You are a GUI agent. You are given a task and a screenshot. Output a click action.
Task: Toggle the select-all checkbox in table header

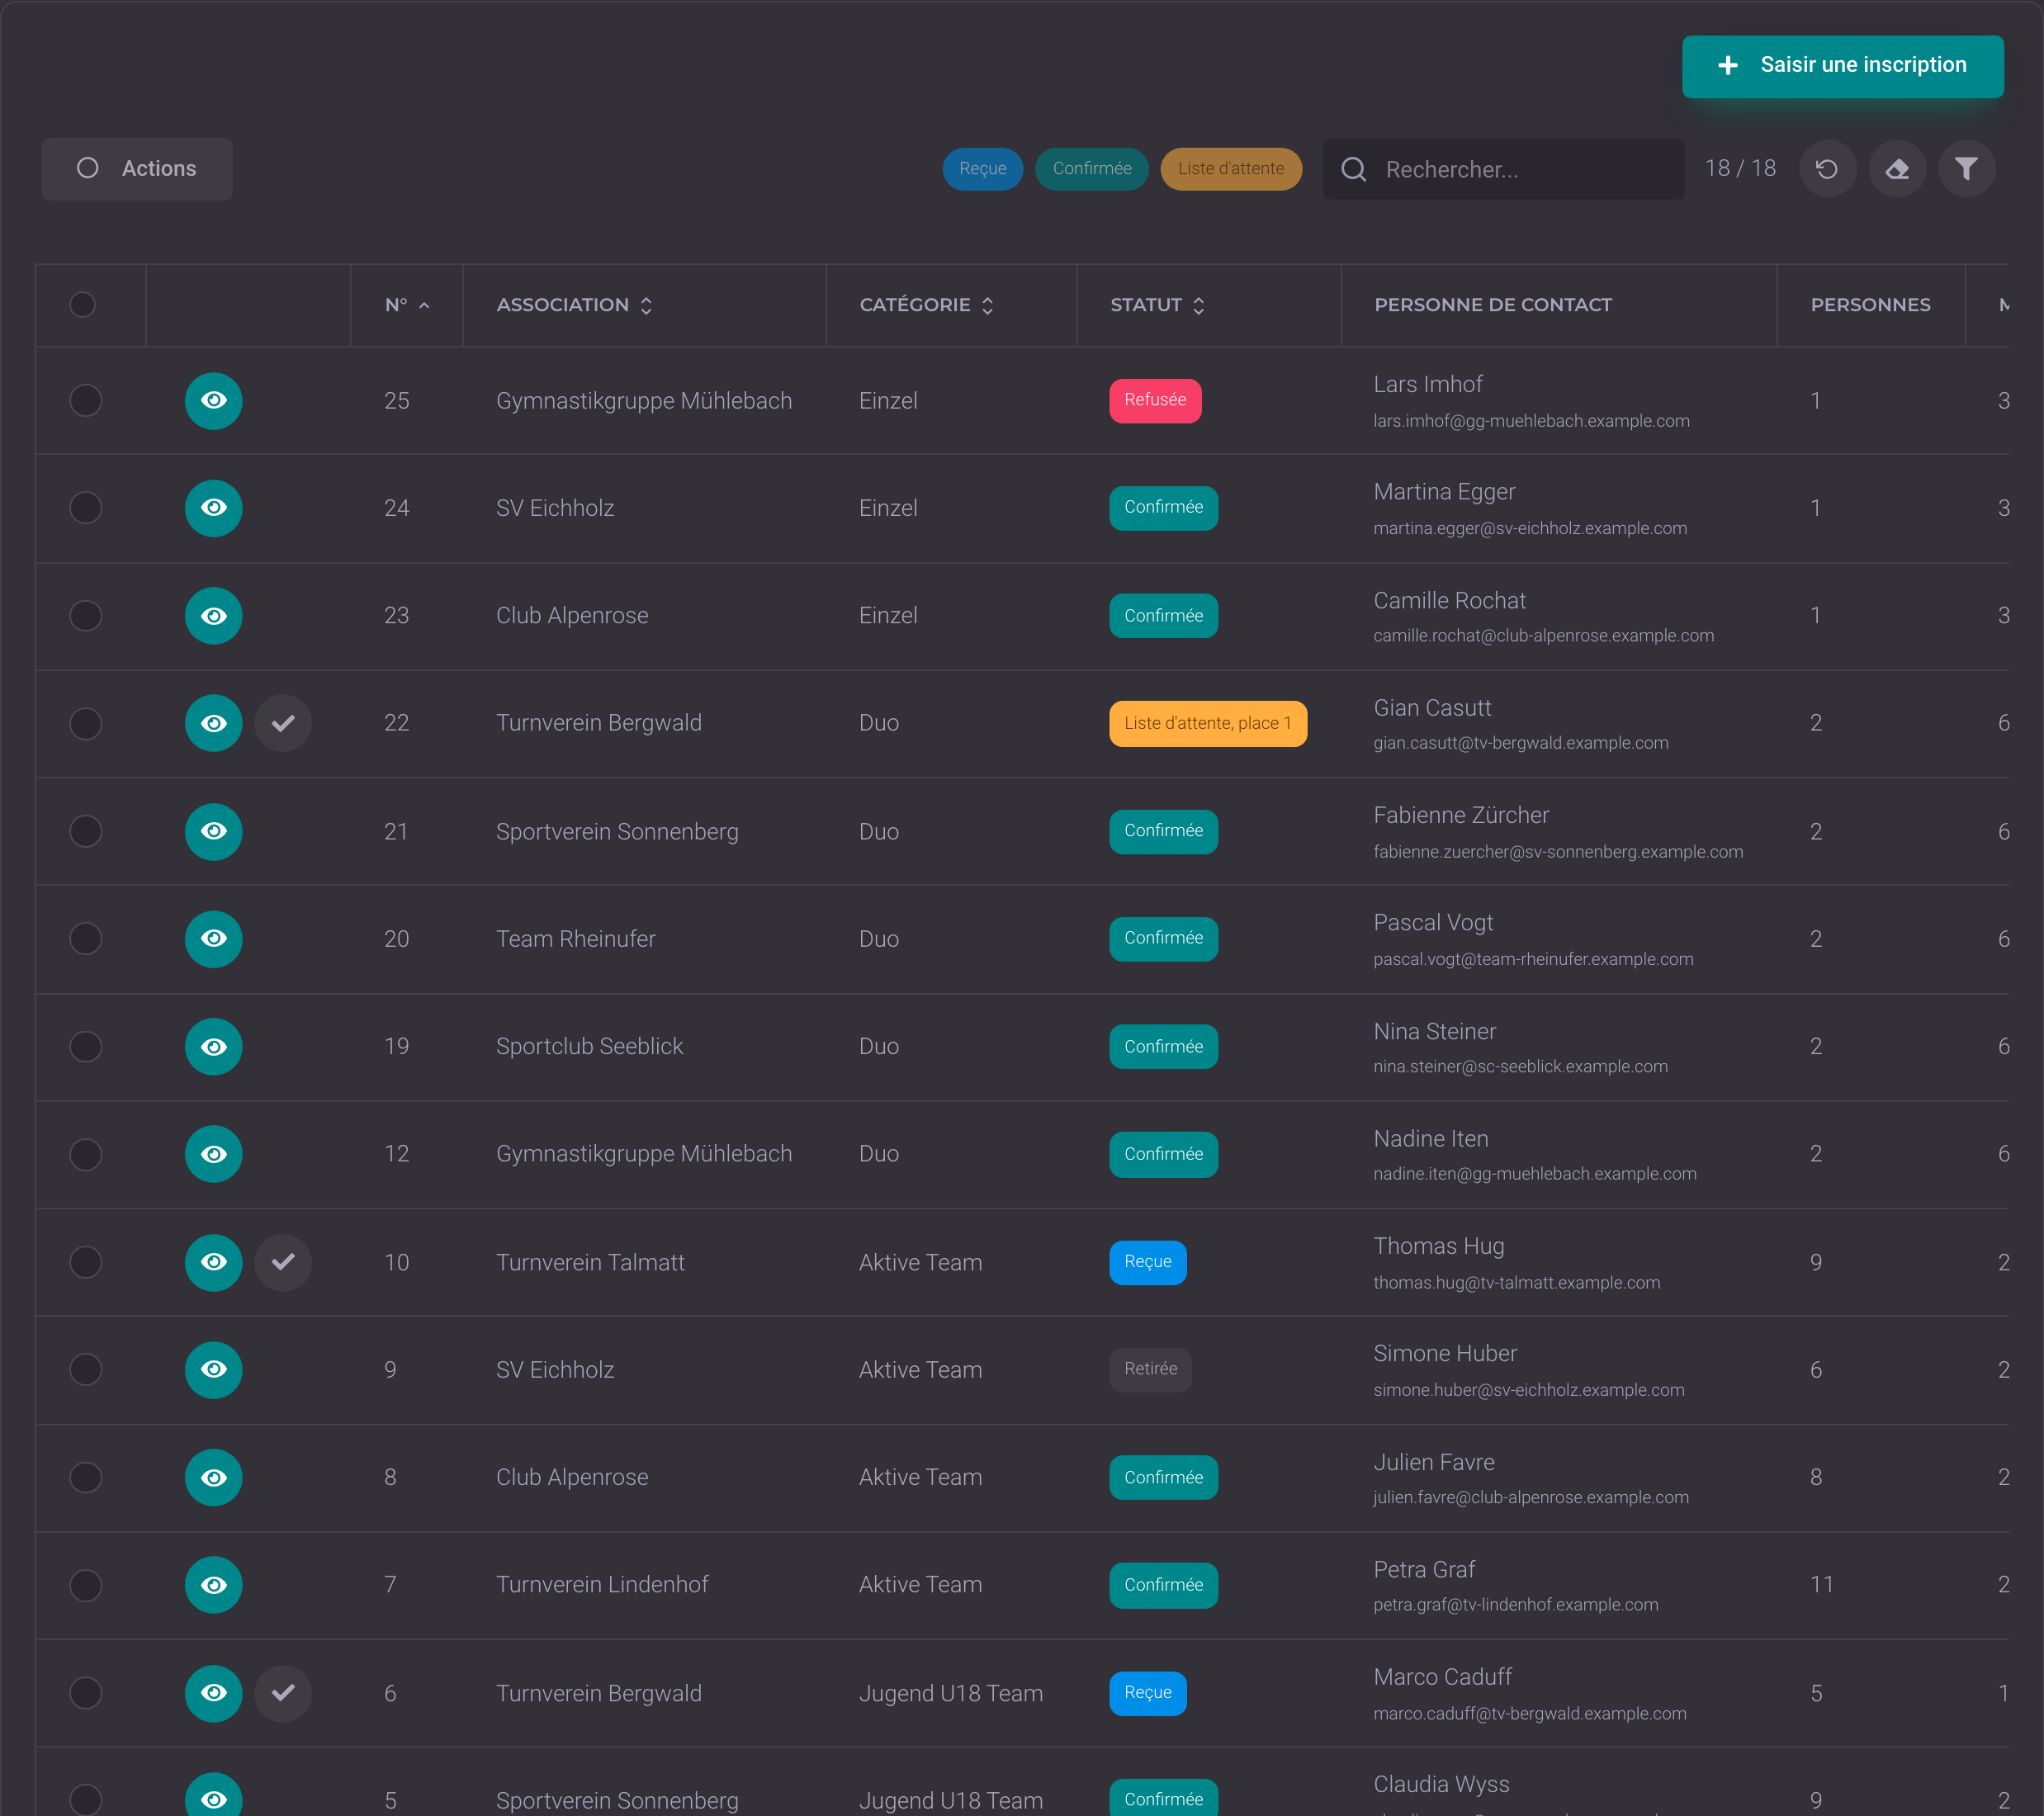click(x=83, y=305)
